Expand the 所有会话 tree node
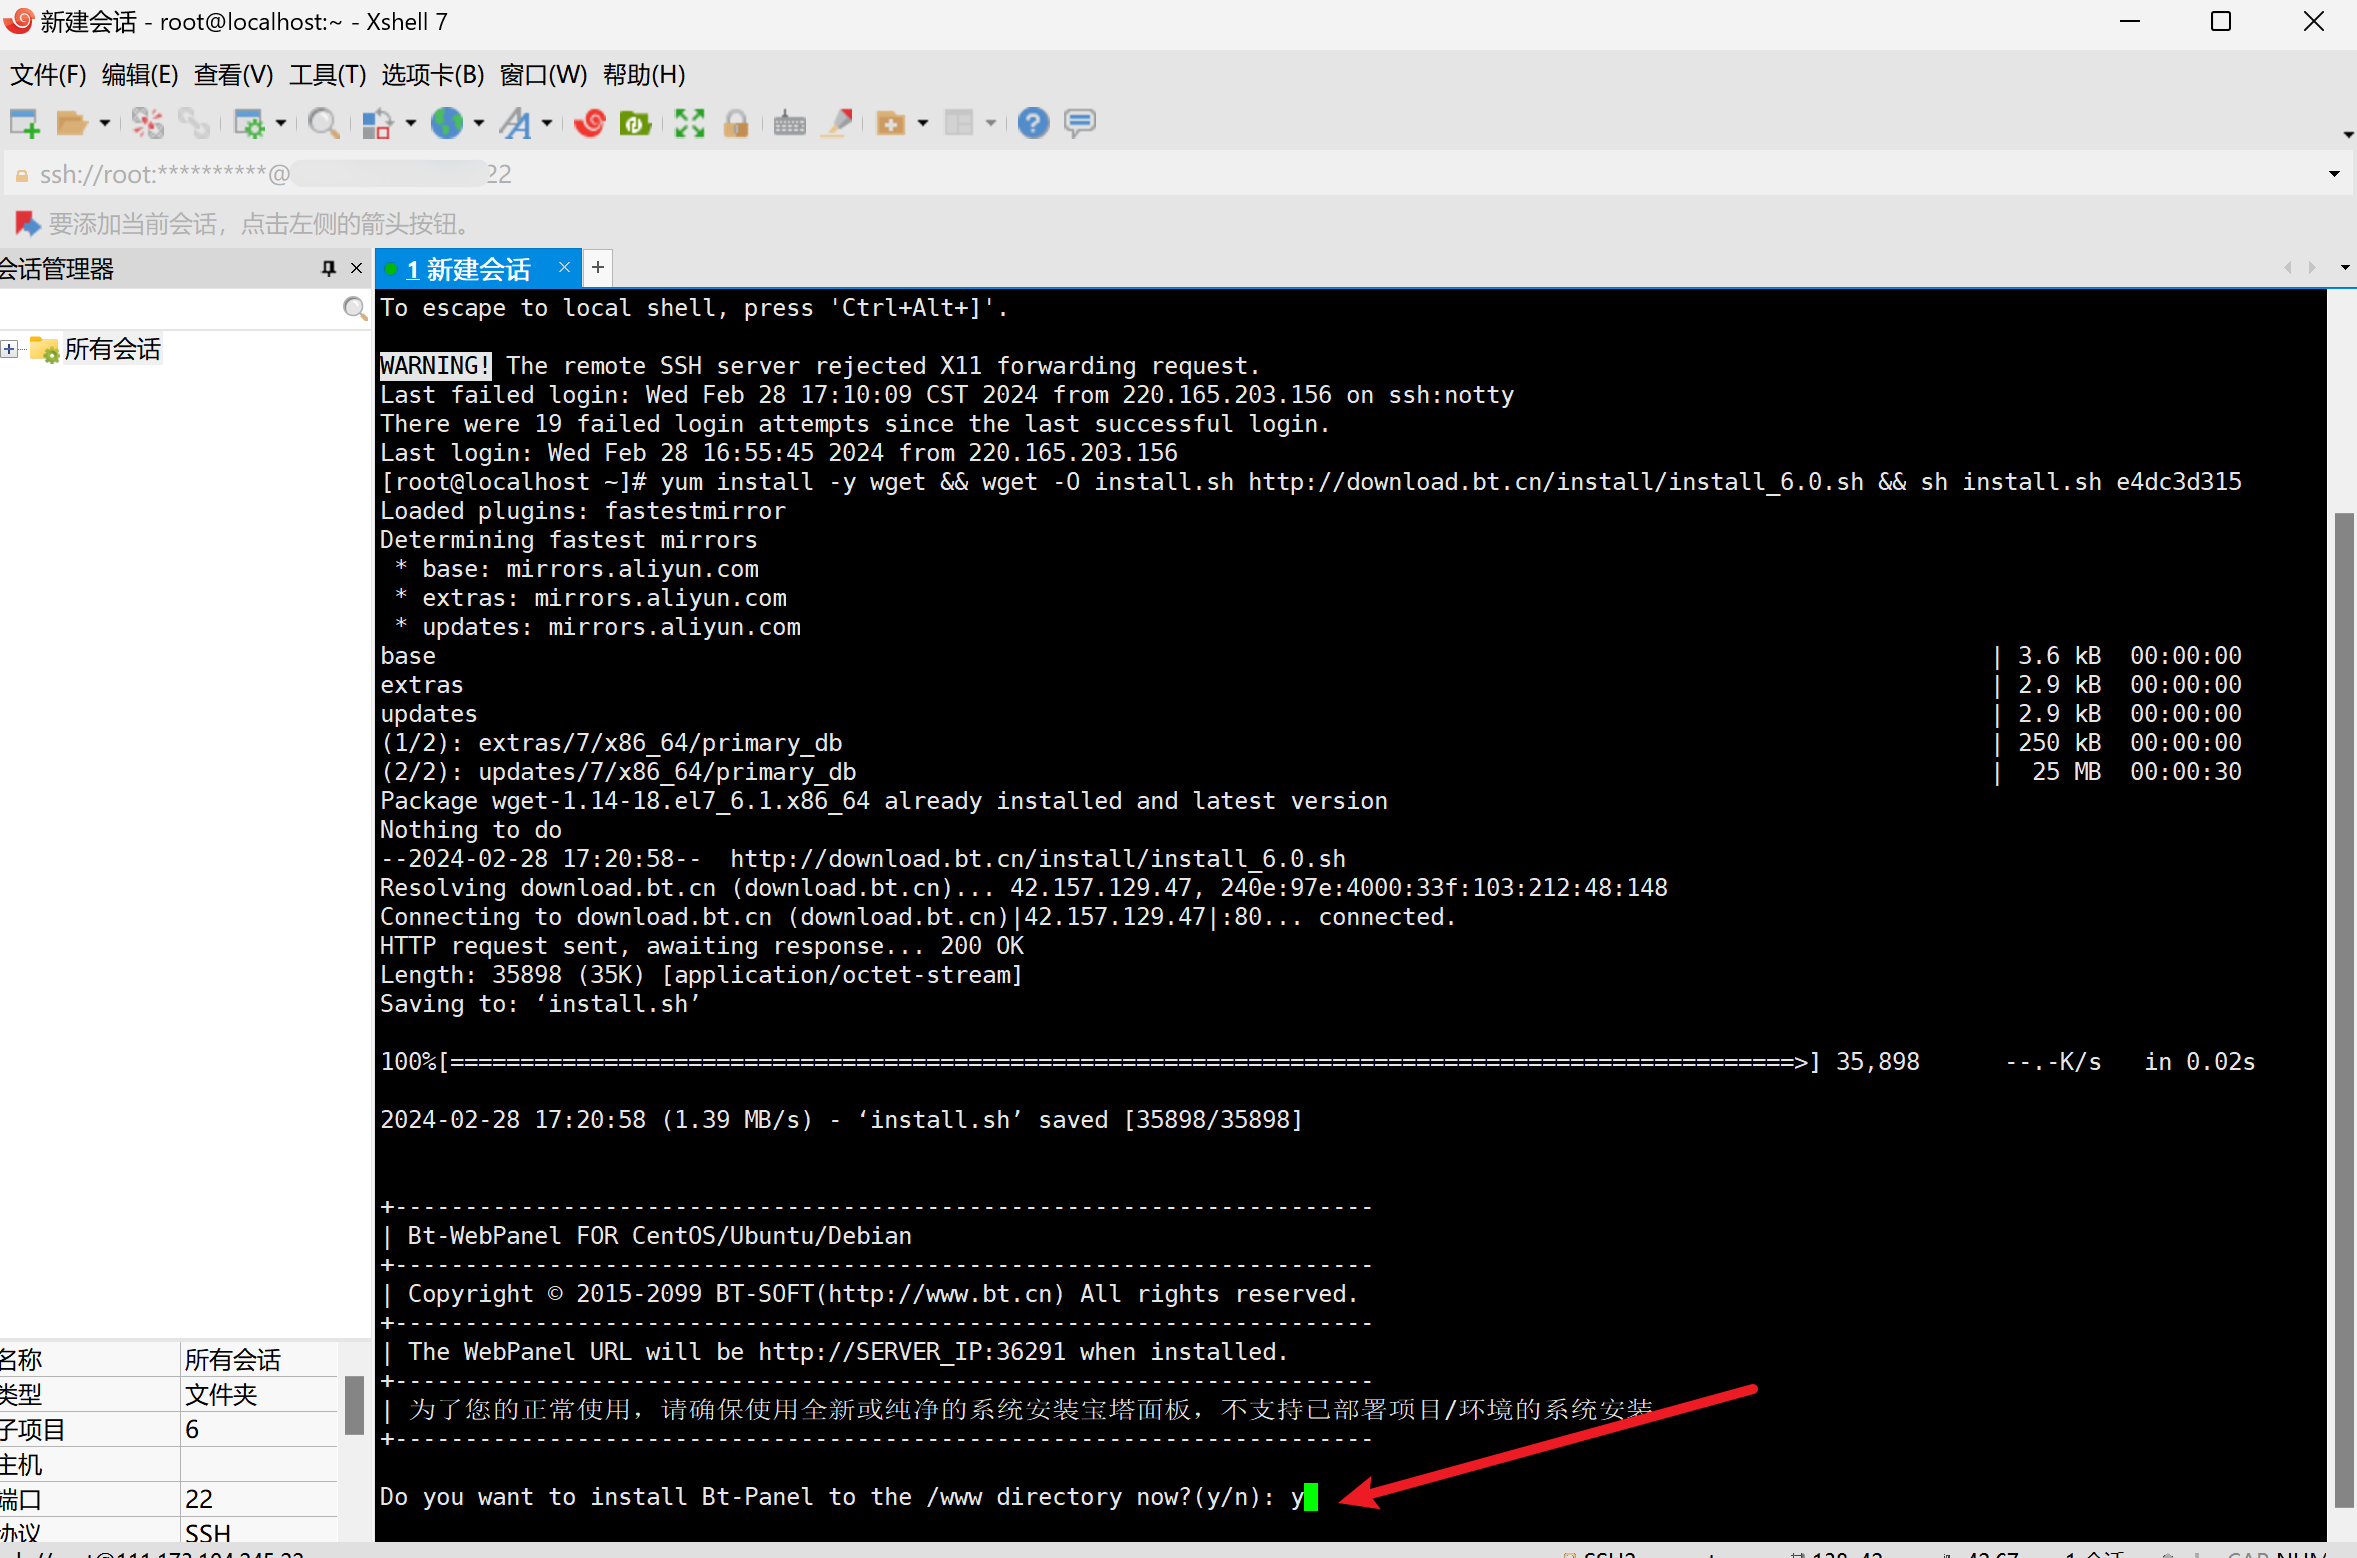This screenshot has height=1558, width=2357. 10,349
